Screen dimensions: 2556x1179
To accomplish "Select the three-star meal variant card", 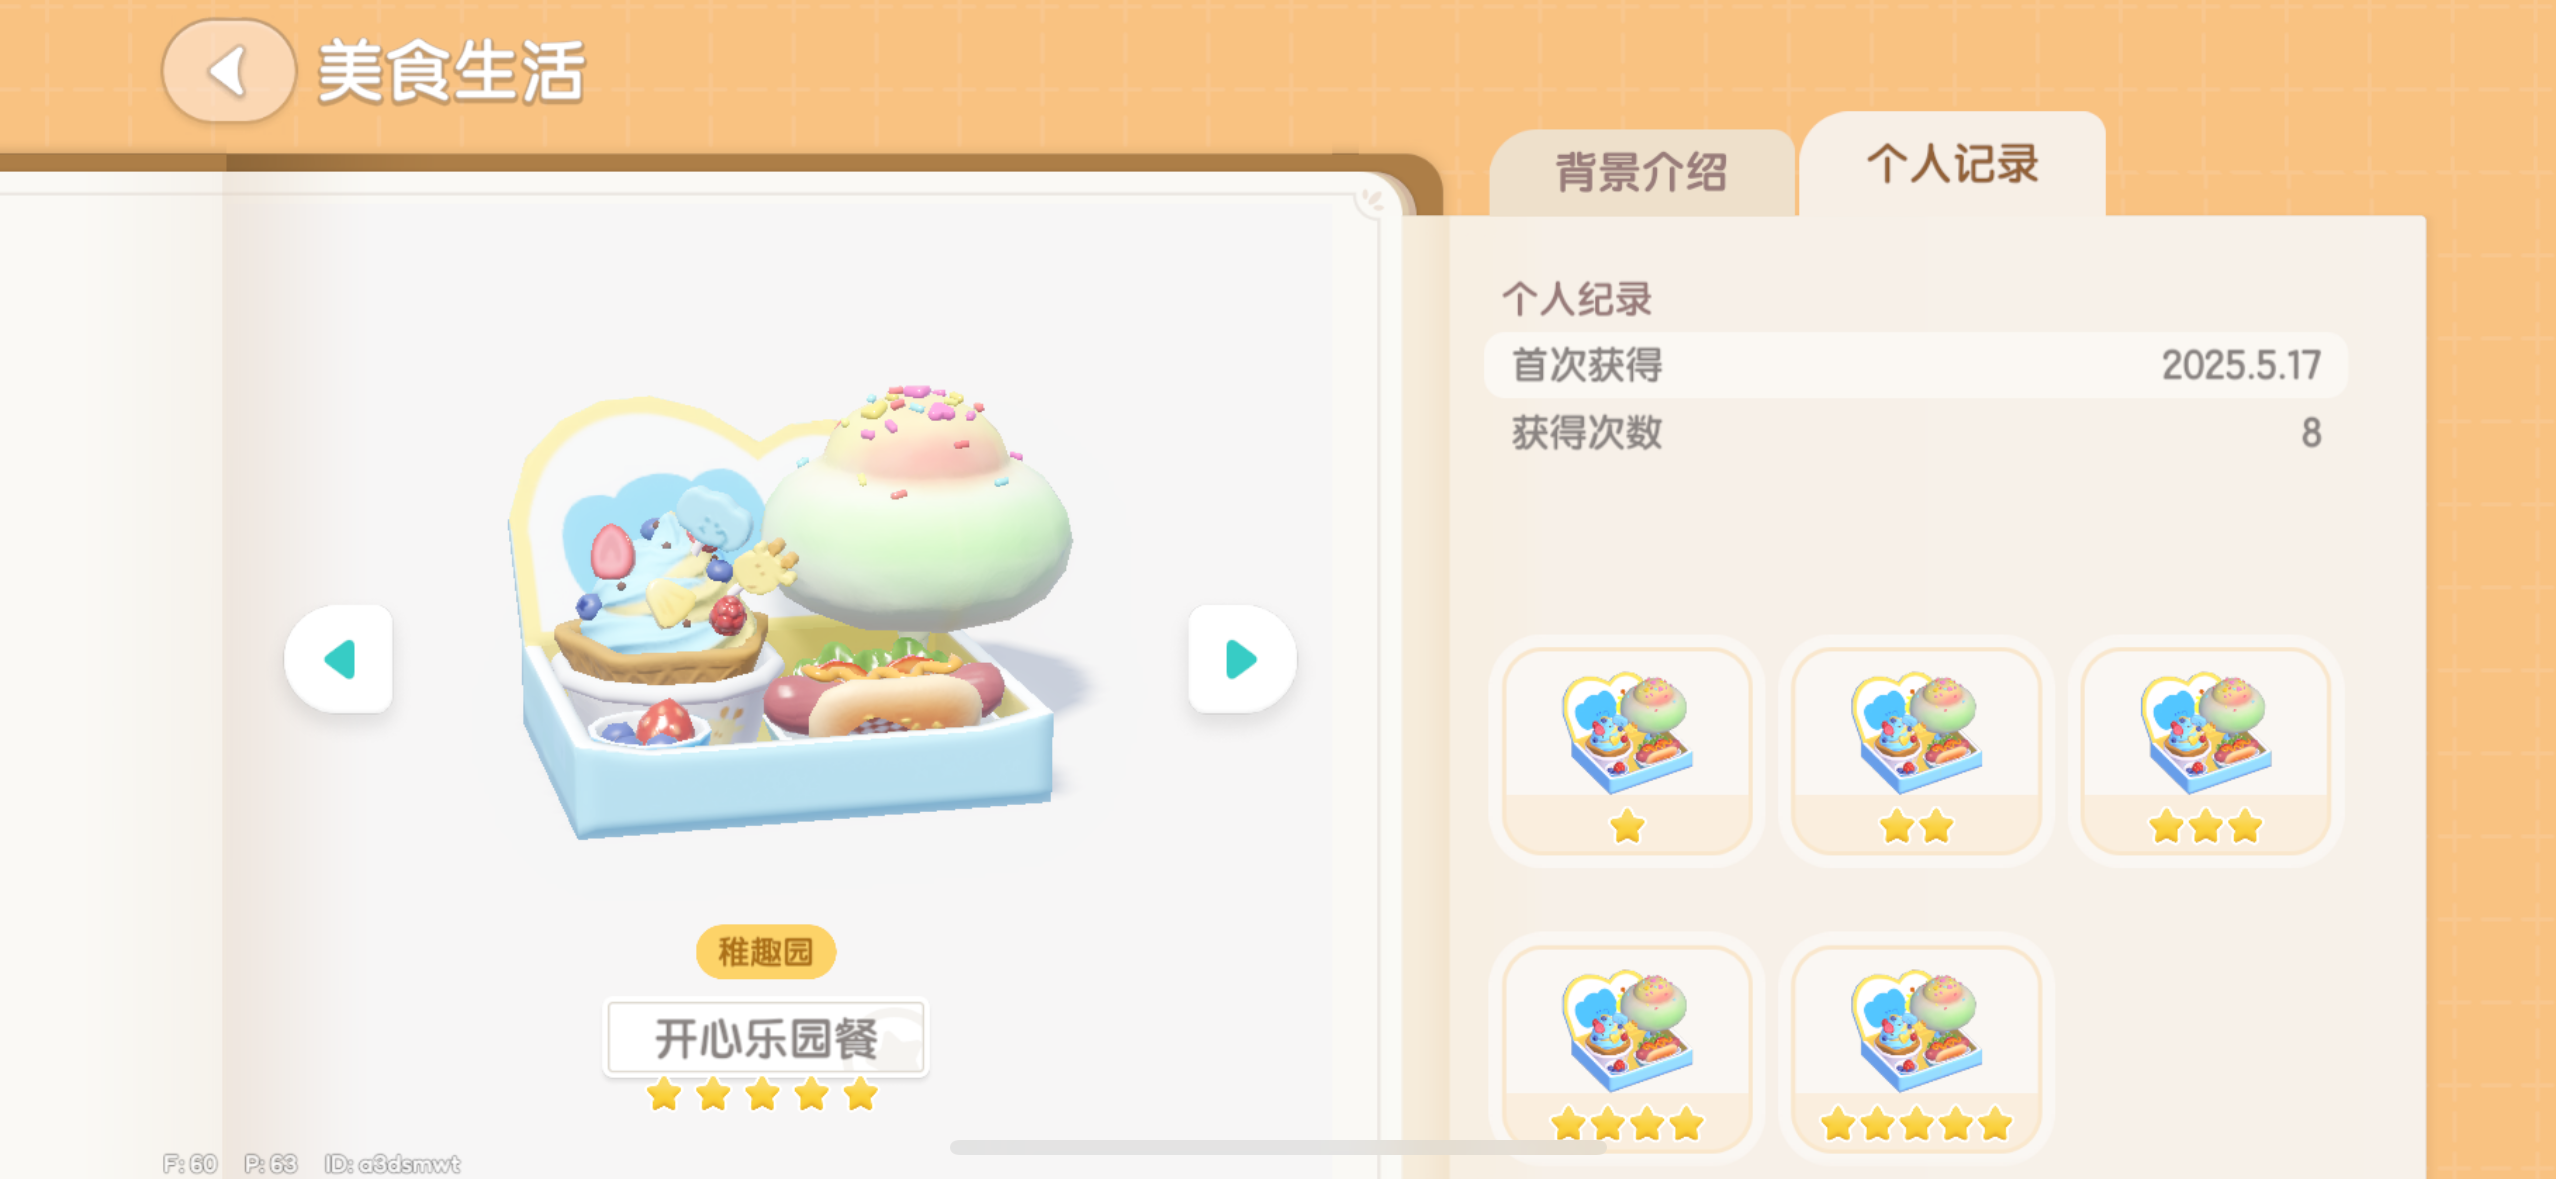I will (2206, 751).
